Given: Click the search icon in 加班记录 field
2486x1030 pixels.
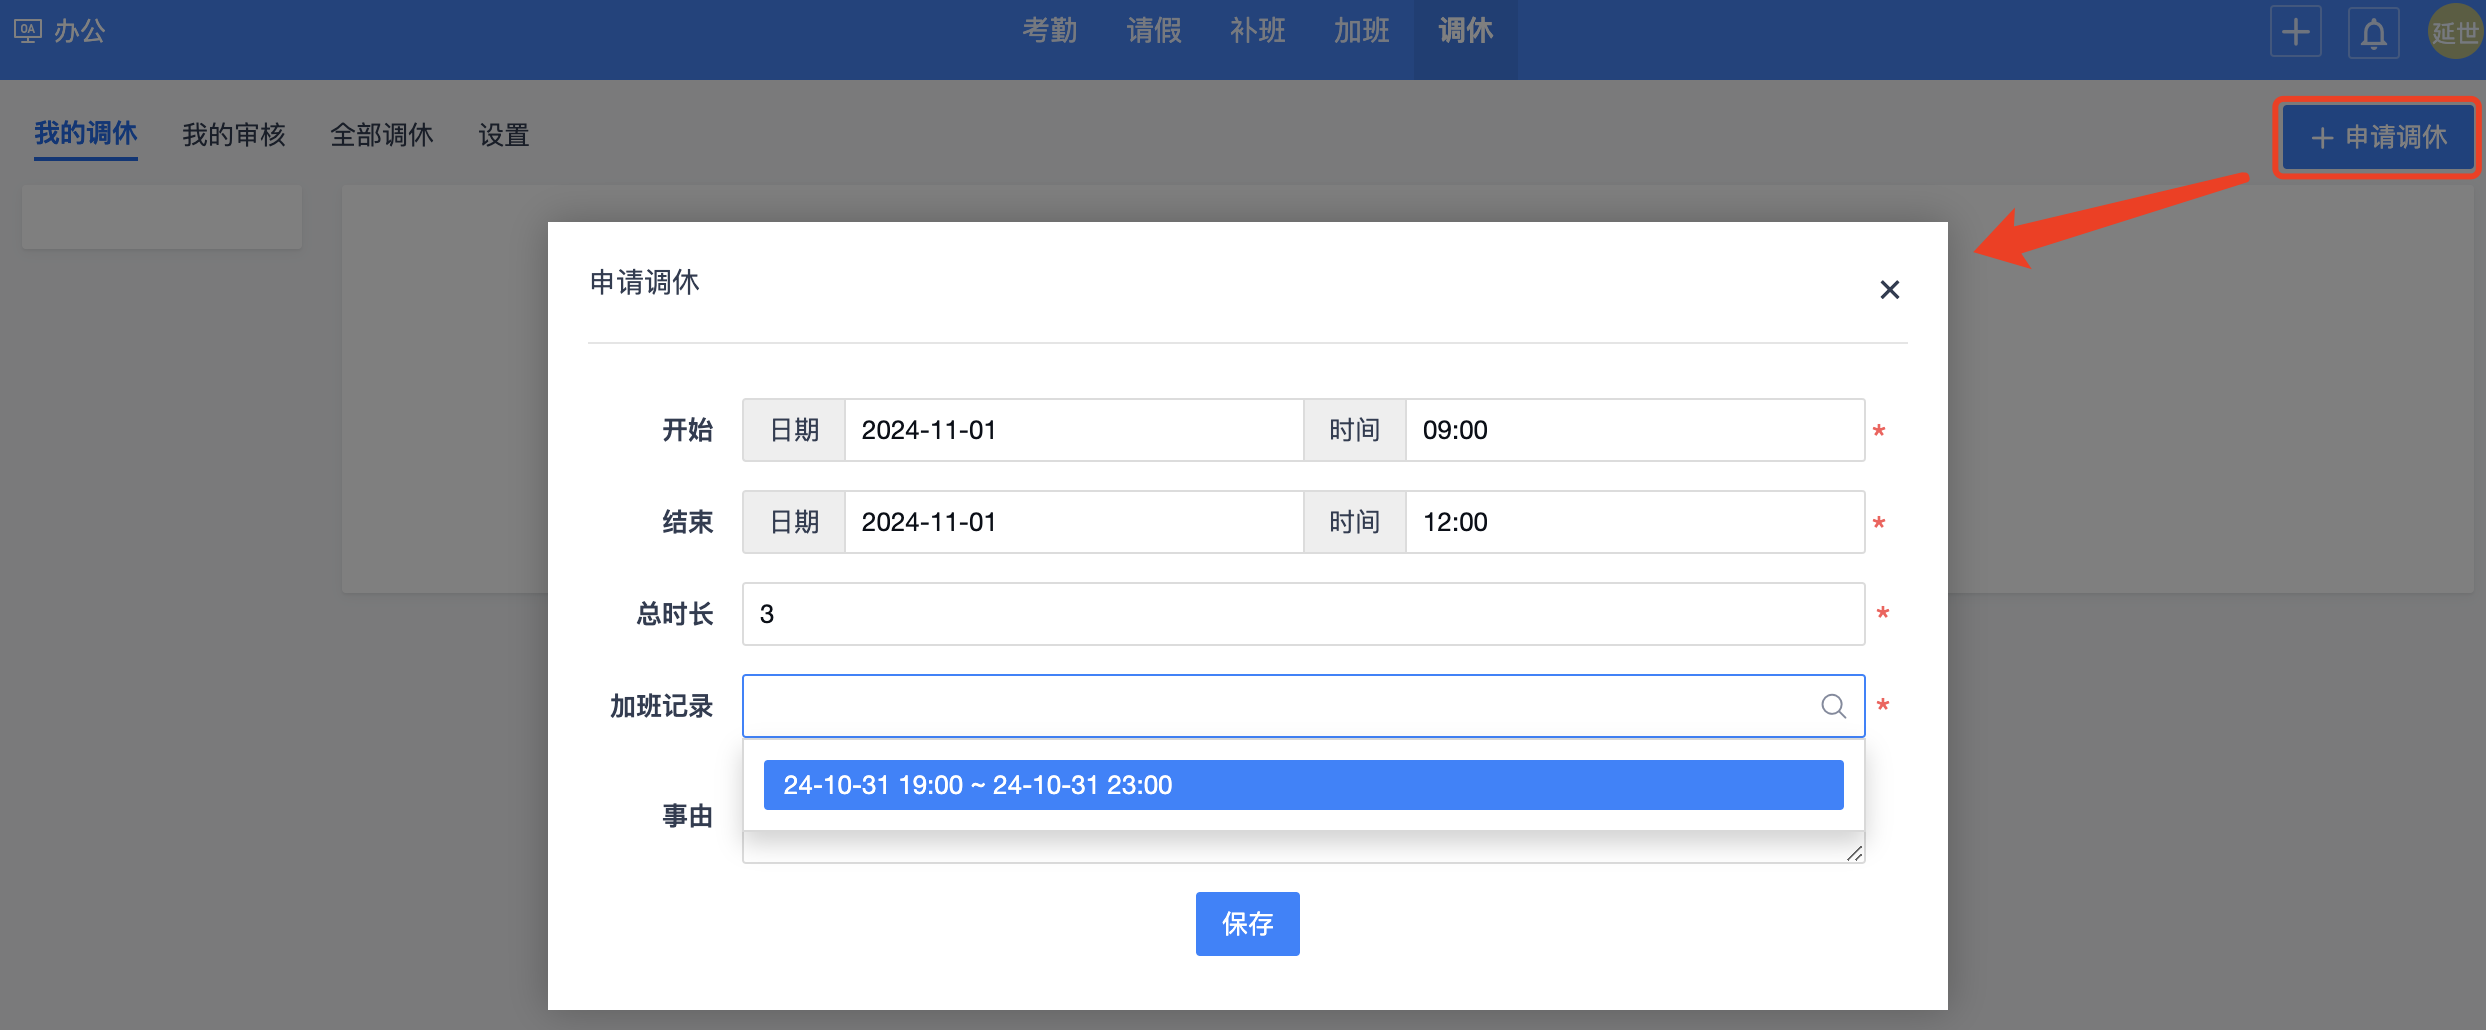Looking at the screenshot, I should click(x=1833, y=706).
